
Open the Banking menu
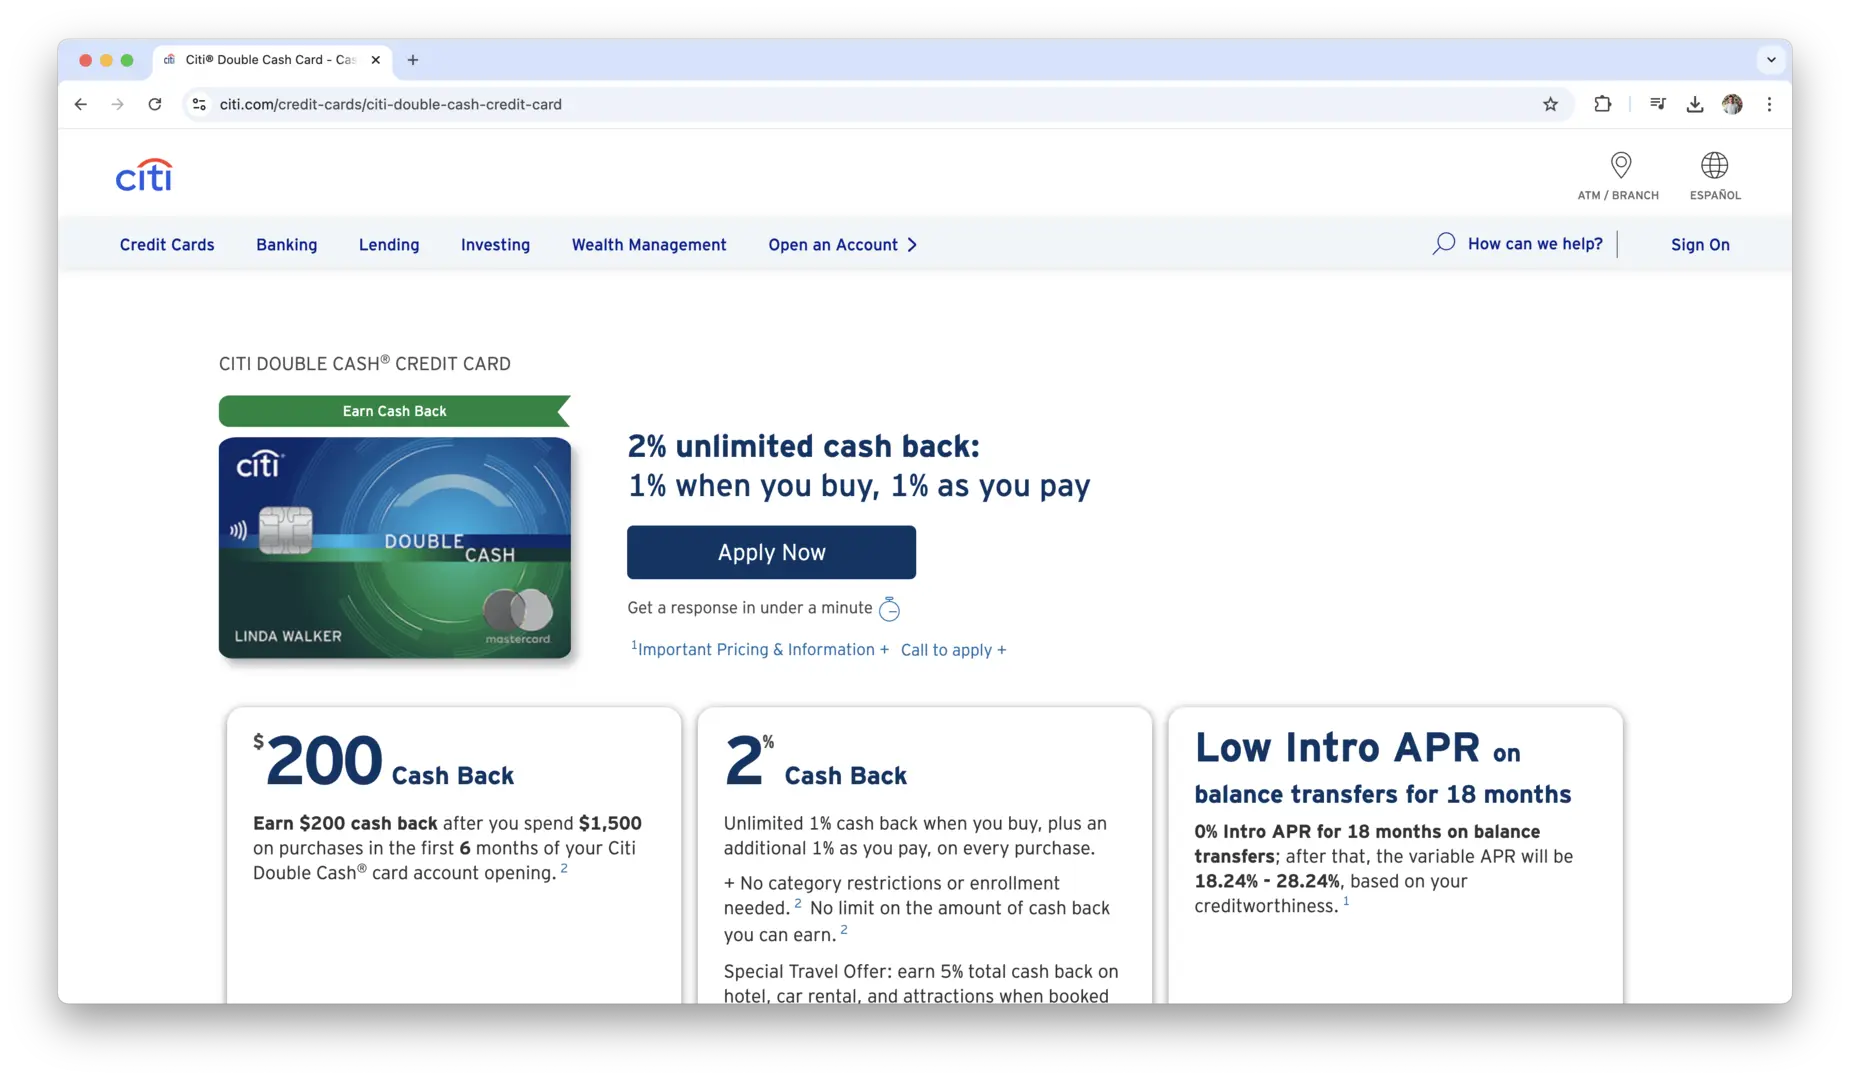[x=286, y=245]
